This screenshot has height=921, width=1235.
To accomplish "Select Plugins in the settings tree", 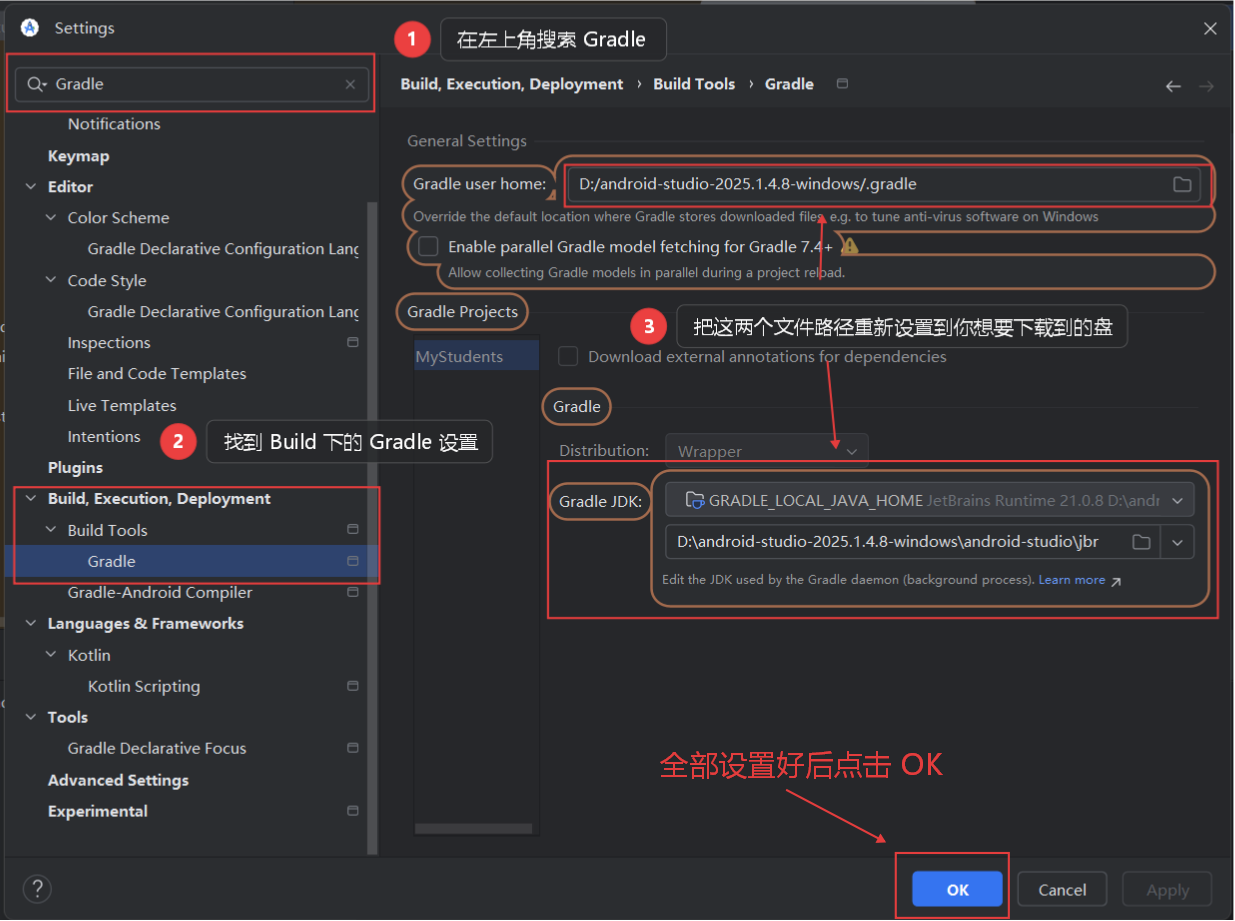I will pos(75,467).
